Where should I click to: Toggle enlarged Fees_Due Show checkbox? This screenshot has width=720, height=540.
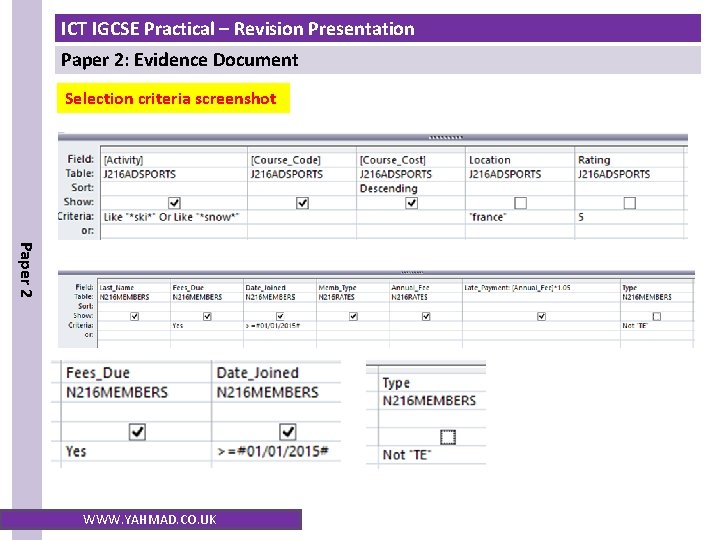(137, 432)
